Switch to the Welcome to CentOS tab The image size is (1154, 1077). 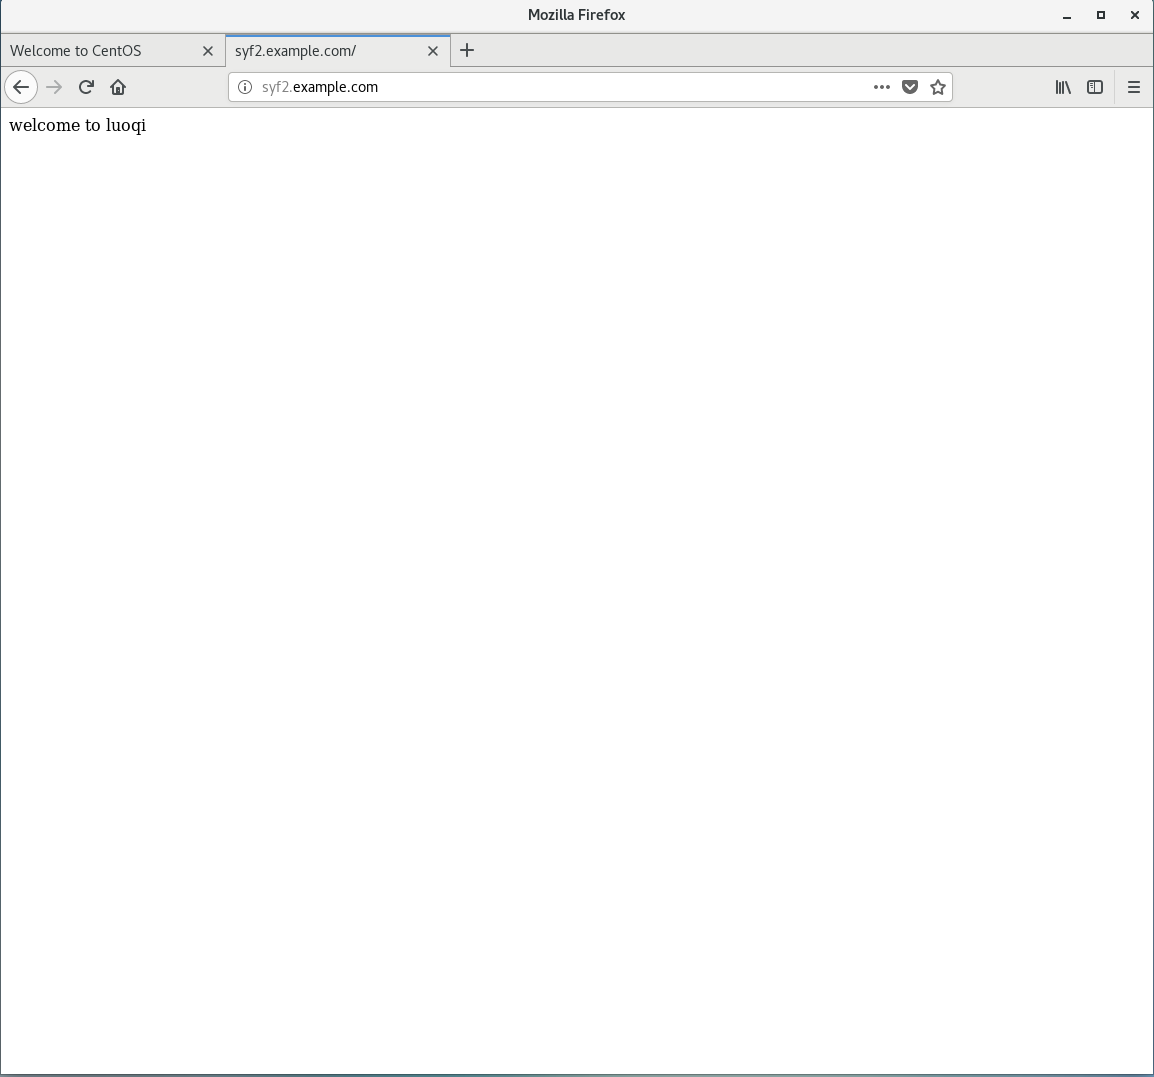113,51
